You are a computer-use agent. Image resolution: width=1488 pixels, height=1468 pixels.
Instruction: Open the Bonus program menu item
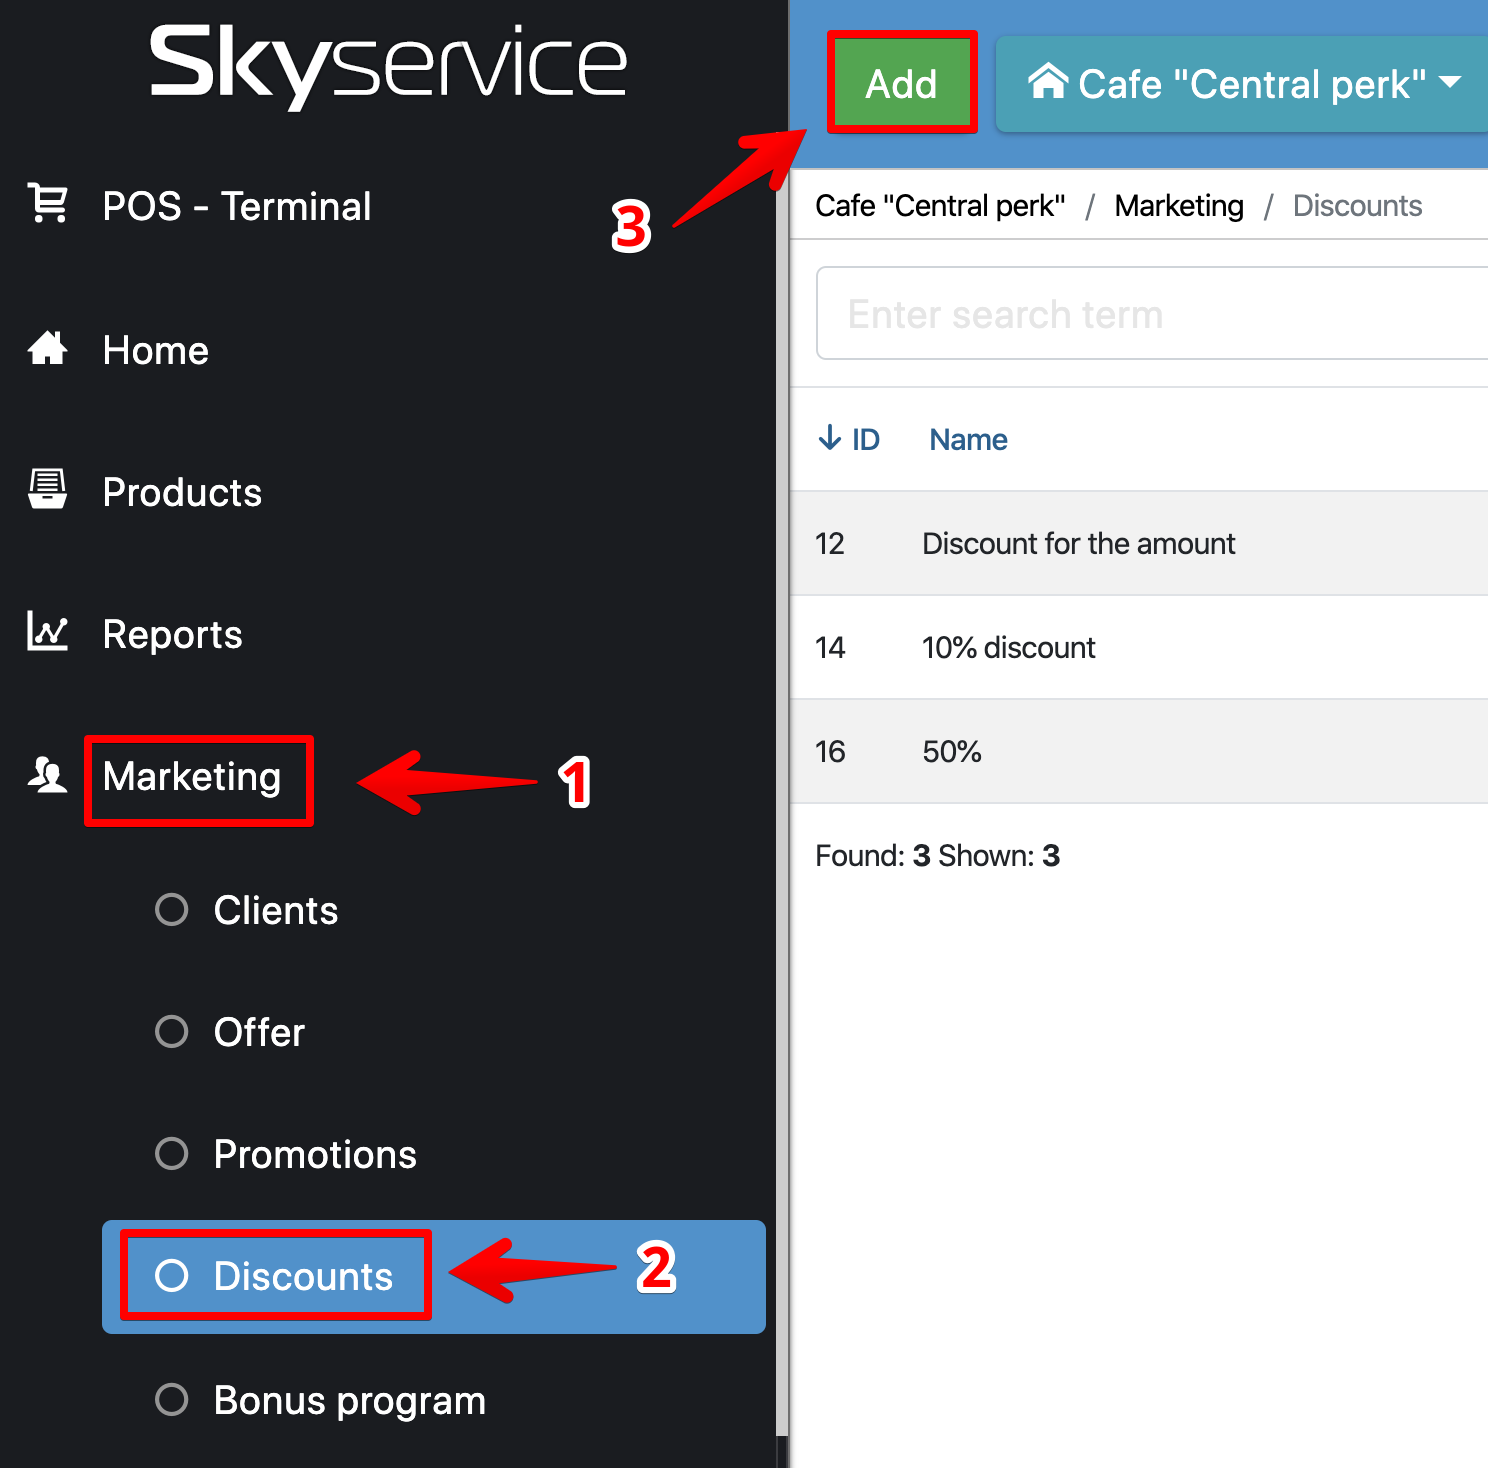(x=349, y=1401)
